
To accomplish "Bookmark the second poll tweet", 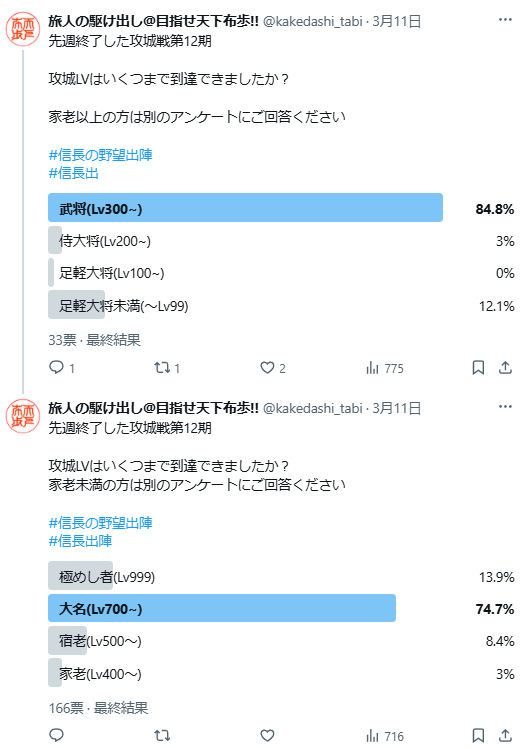I will [x=478, y=735].
